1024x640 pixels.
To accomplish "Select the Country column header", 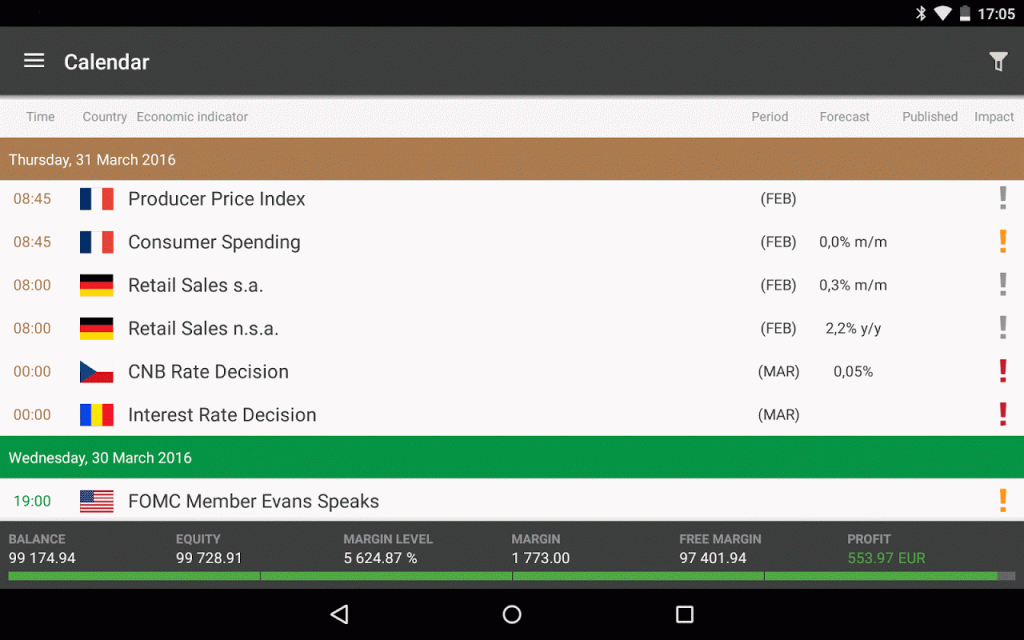I will [104, 116].
